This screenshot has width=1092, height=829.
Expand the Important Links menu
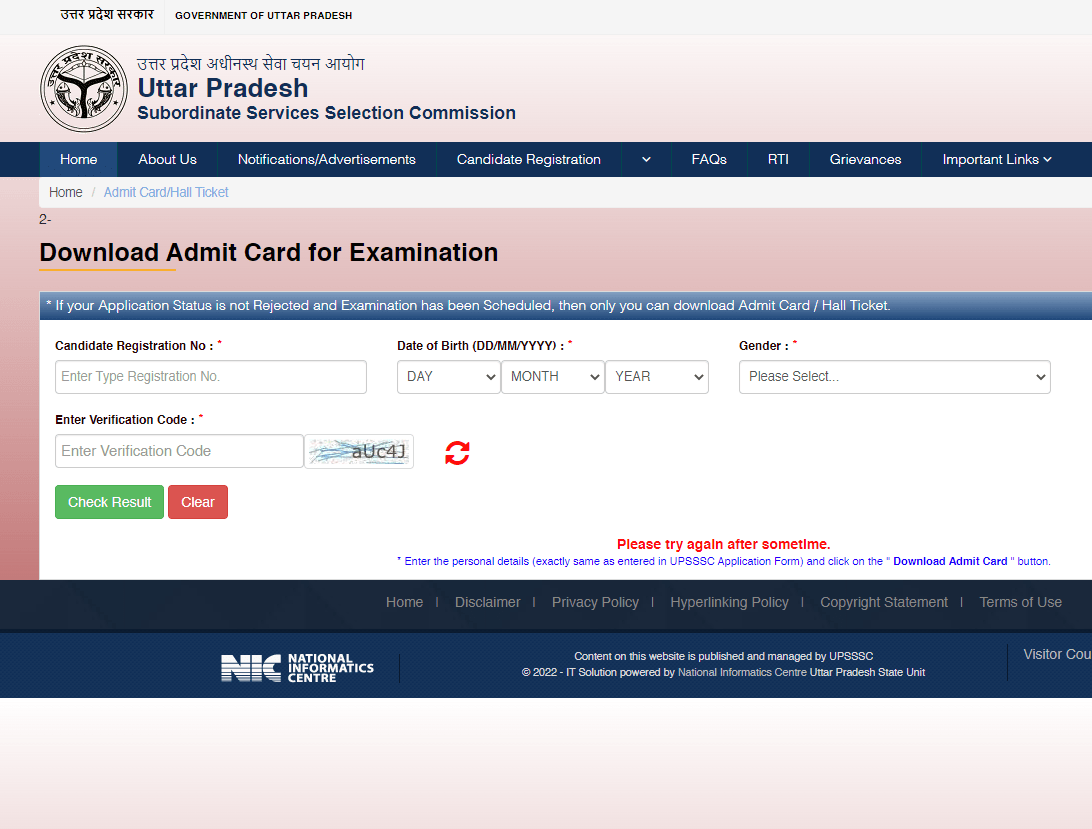click(x=997, y=160)
